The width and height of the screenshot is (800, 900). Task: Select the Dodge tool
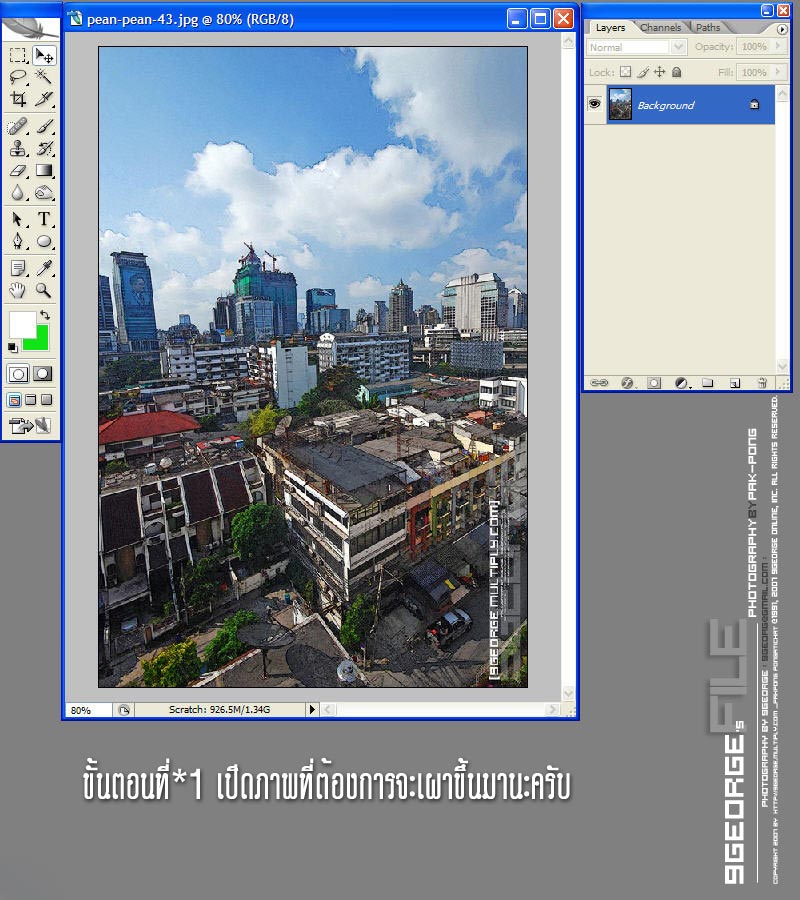tap(44, 193)
